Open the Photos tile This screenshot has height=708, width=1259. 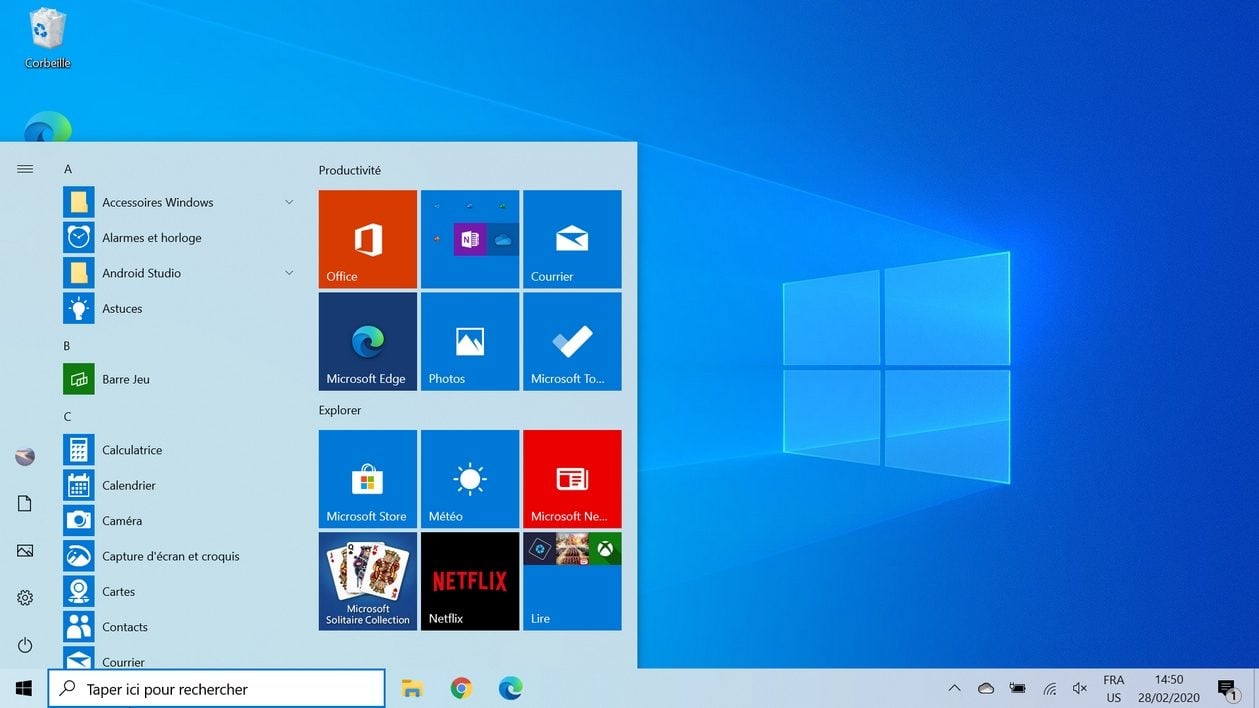[470, 341]
